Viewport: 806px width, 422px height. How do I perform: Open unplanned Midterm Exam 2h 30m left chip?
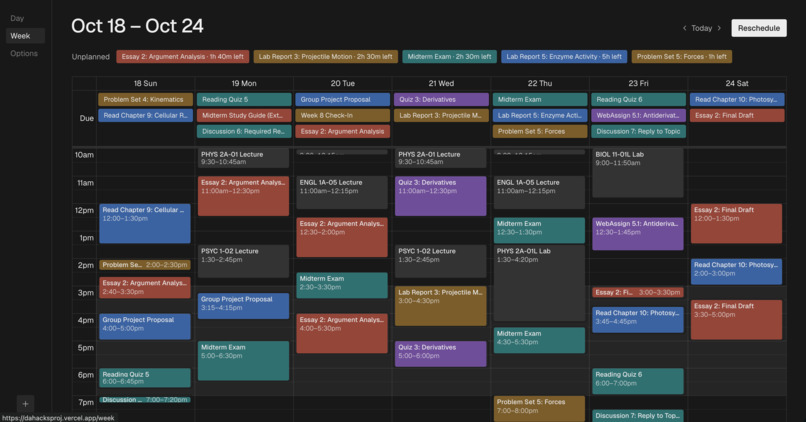coord(449,57)
